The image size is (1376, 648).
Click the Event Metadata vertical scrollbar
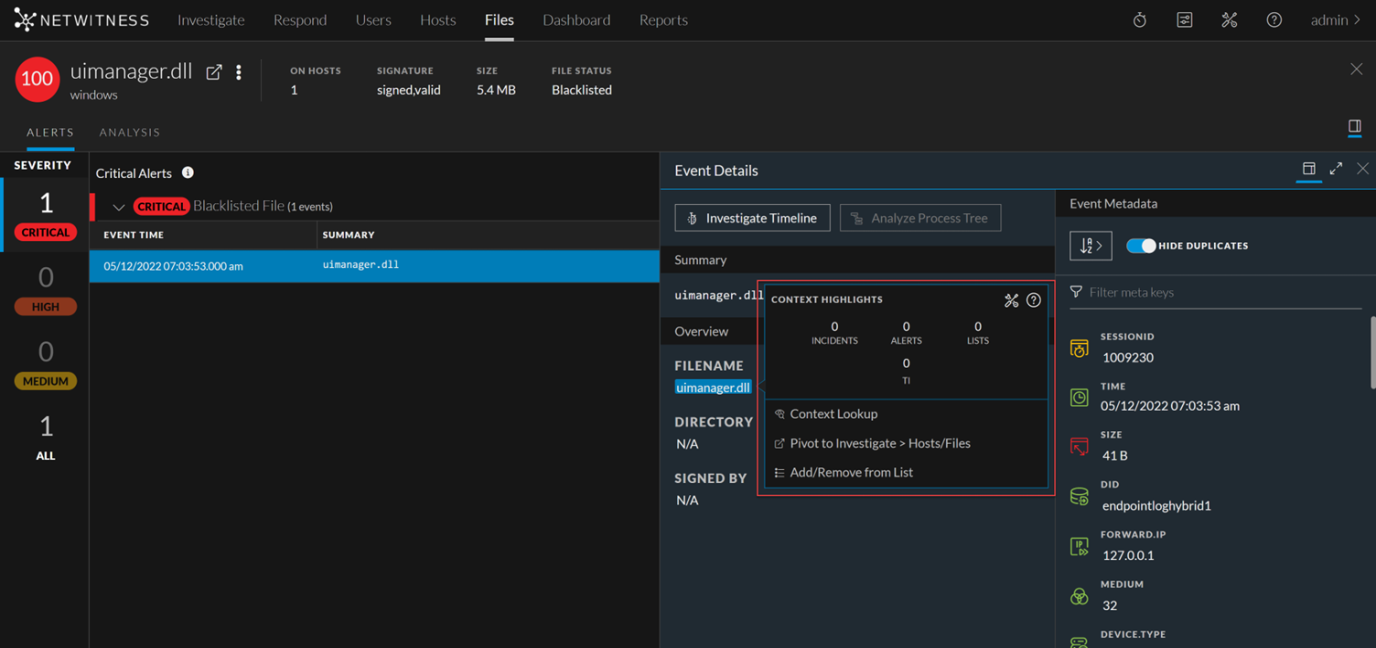pyautogui.click(x=1371, y=350)
